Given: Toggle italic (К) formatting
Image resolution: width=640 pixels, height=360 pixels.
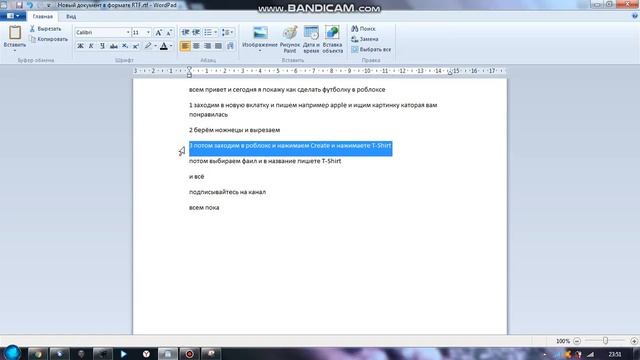Looking at the screenshot, I should tap(91, 46).
